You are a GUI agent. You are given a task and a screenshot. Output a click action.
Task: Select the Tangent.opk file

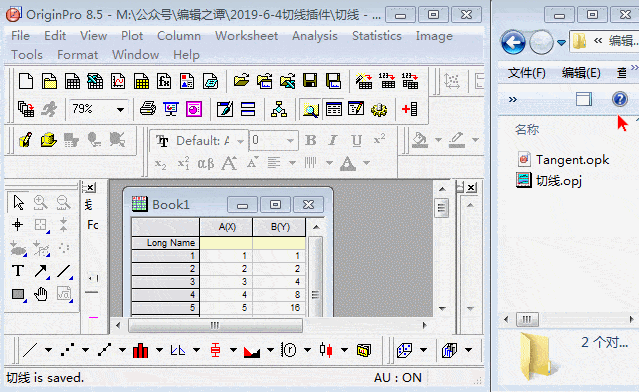tap(563, 159)
